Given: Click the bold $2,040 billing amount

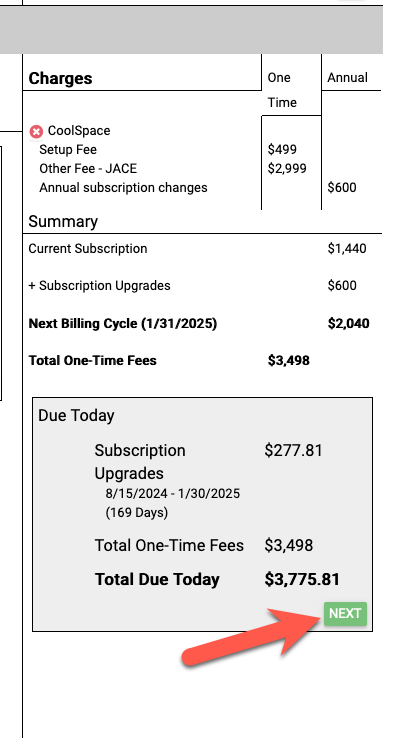Looking at the screenshot, I should pyautogui.click(x=348, y=323).
